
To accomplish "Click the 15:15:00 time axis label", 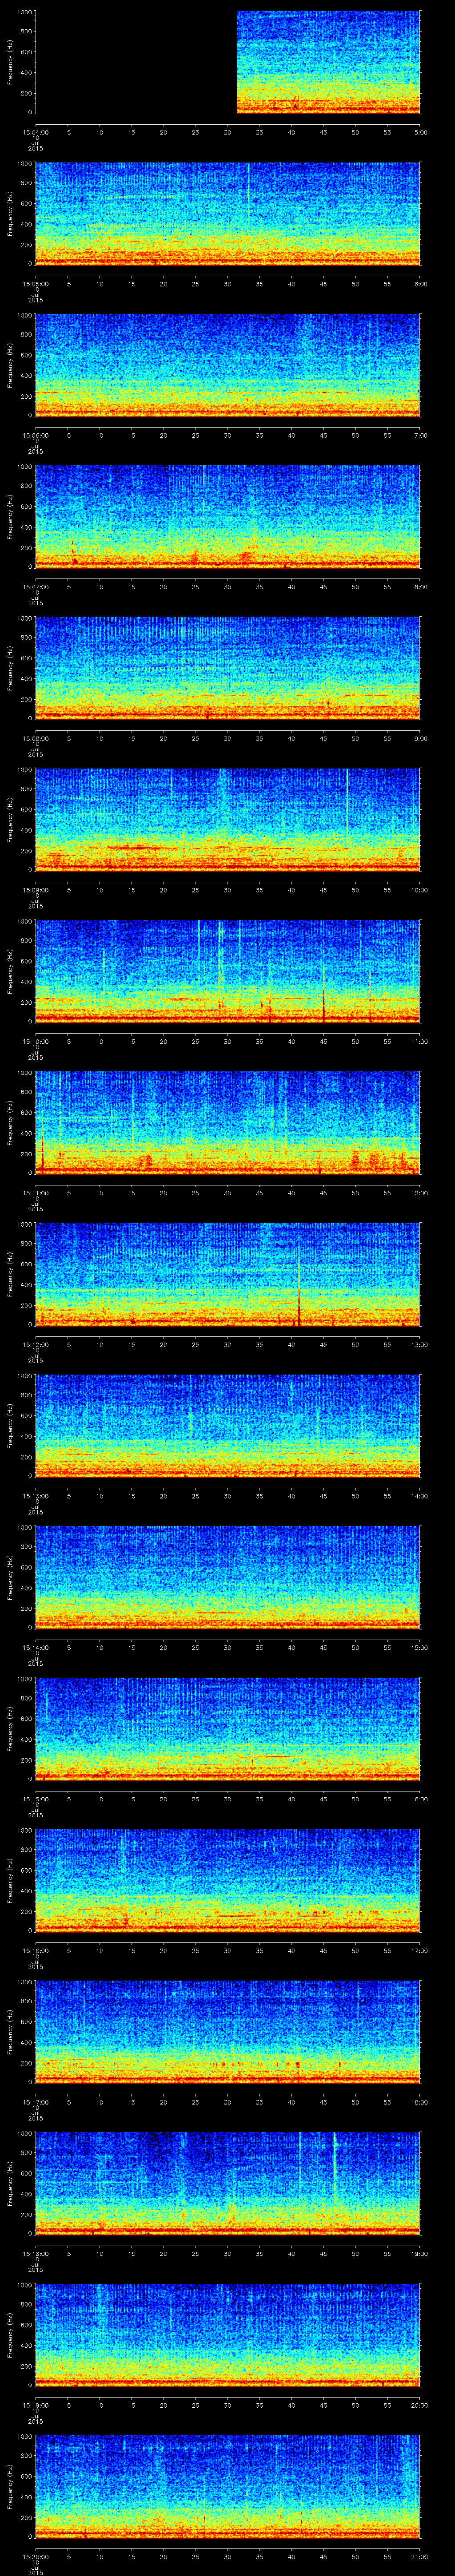I will (x=35, y=1799).
